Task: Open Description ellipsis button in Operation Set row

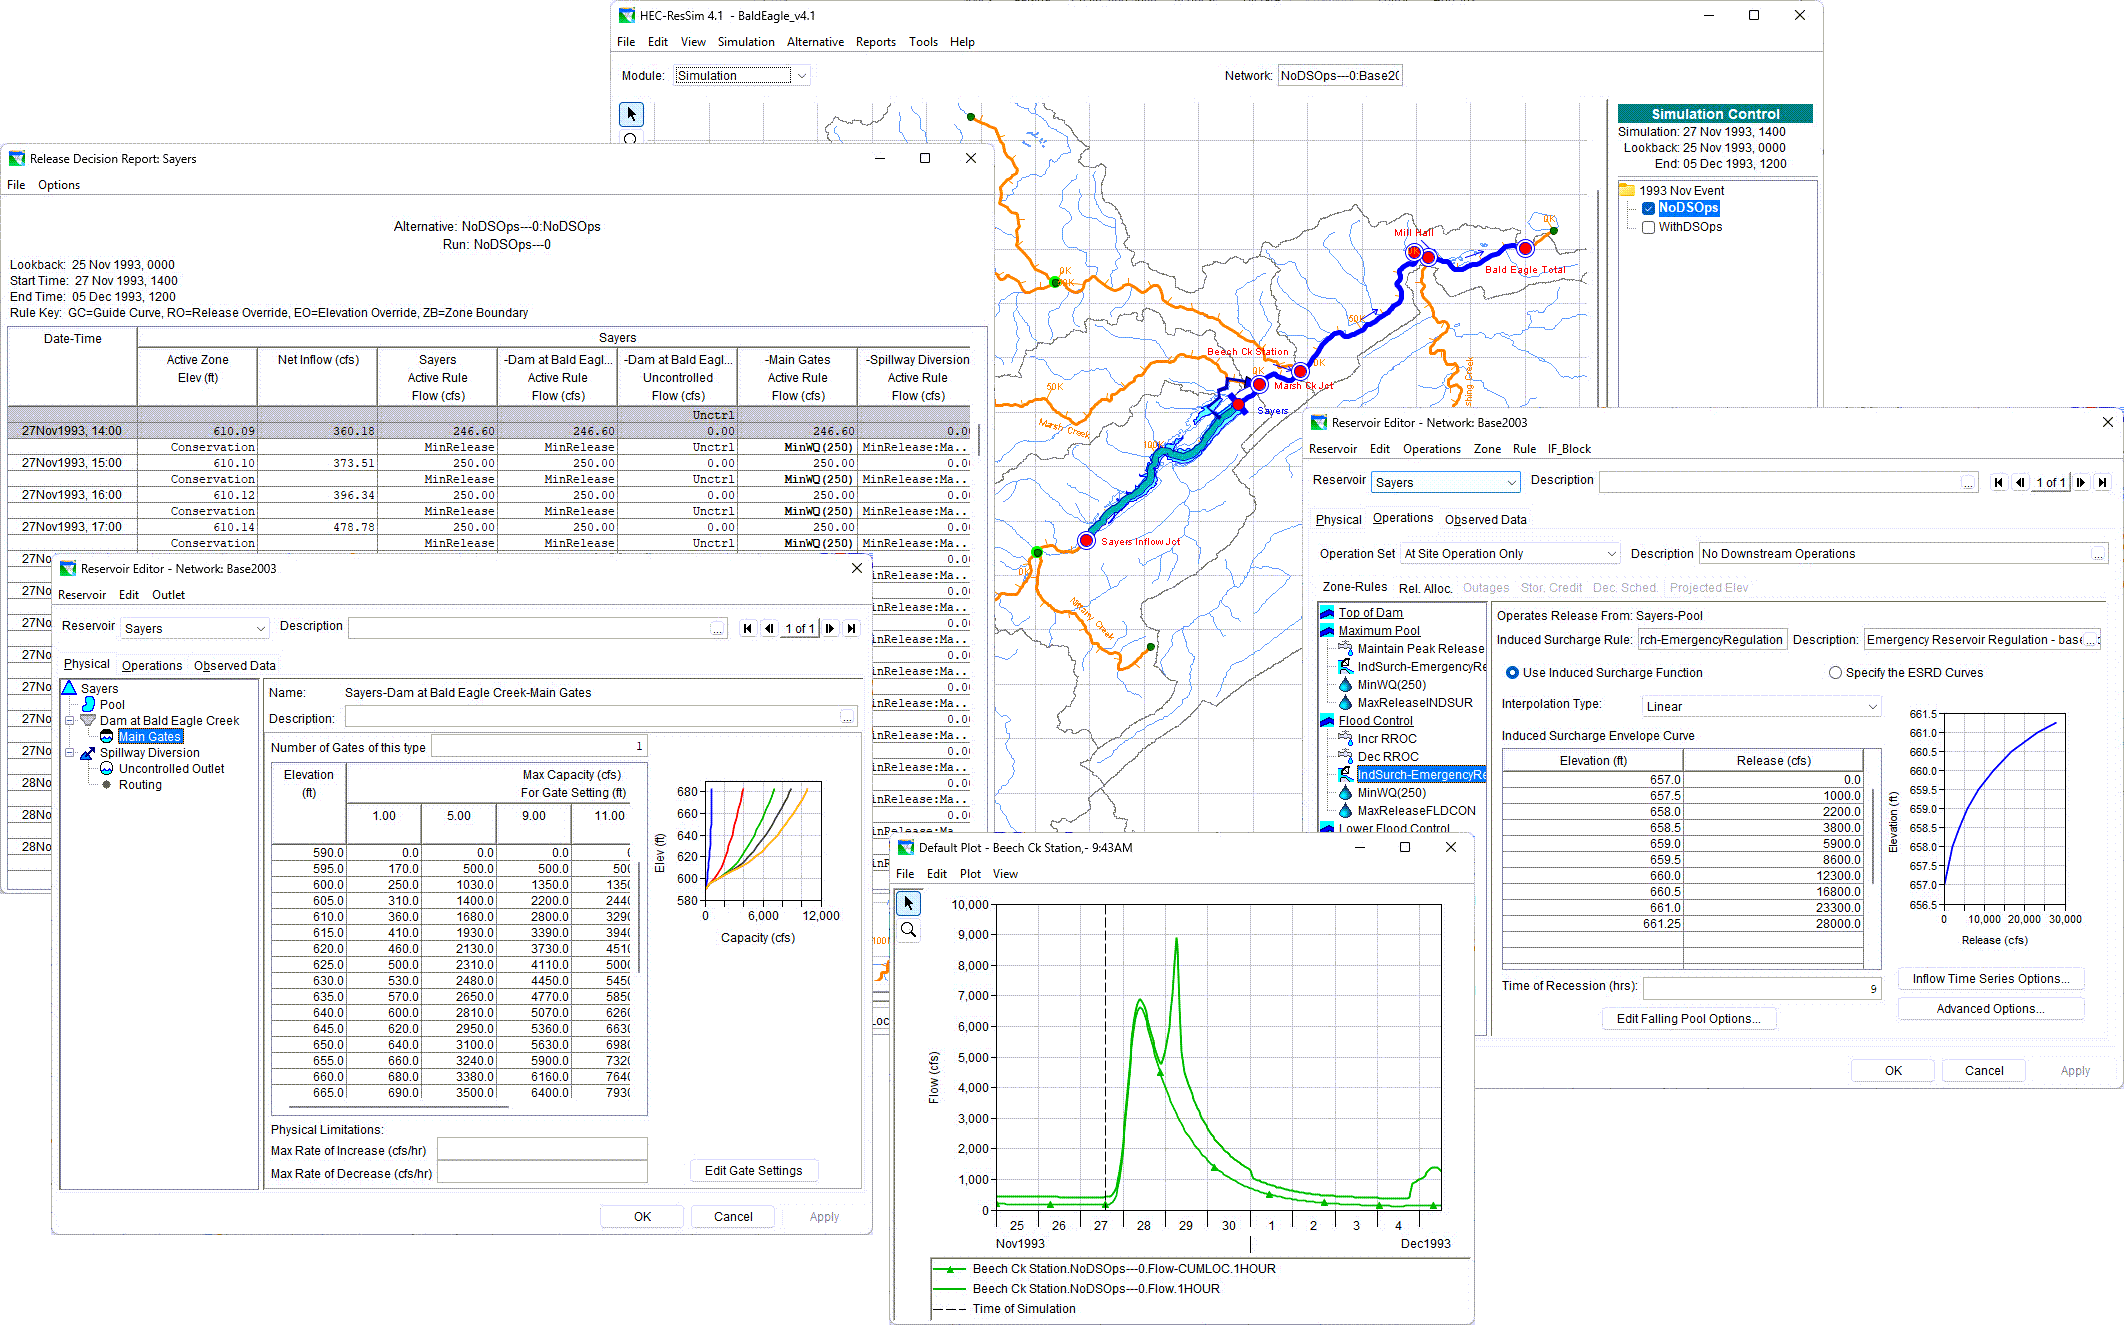Action: click(x=2098, y=554)
